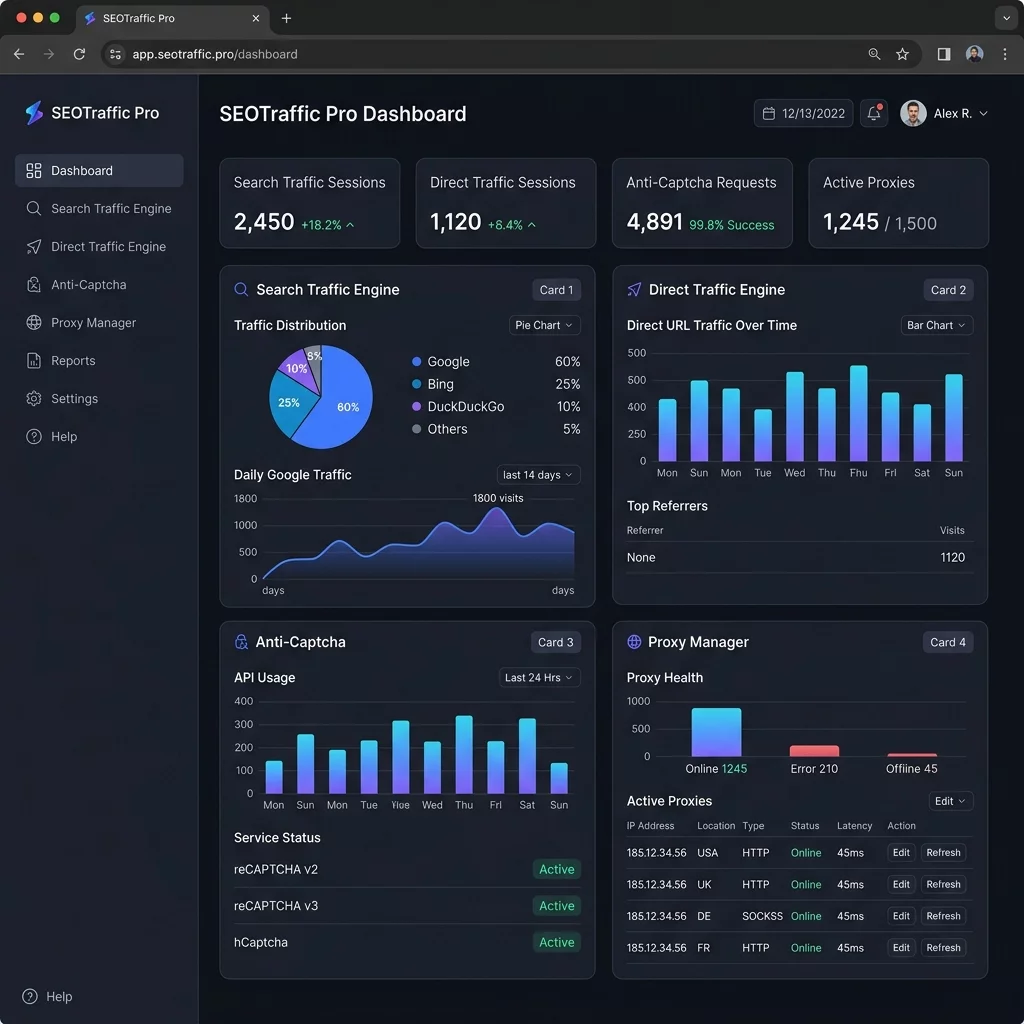The image size is (1024, 1024).
Task: Click the bottom Help question-mark icon
Action: [30, 996]
